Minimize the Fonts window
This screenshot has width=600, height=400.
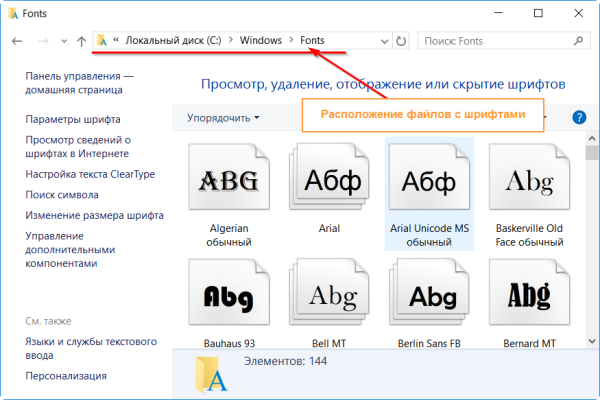pyautogui.click(x=499, y=13)
